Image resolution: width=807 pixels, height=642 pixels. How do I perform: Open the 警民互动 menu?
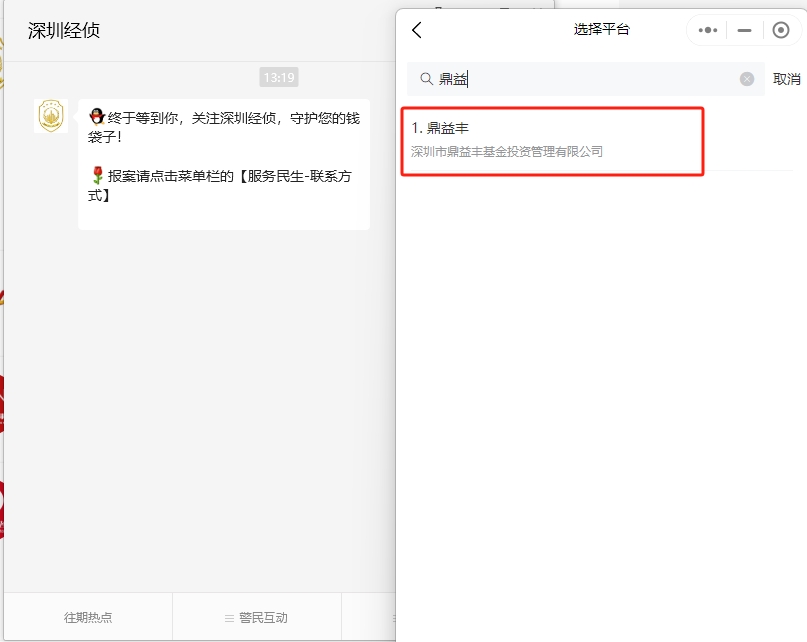pyautogui.click(x=257, y=617)
